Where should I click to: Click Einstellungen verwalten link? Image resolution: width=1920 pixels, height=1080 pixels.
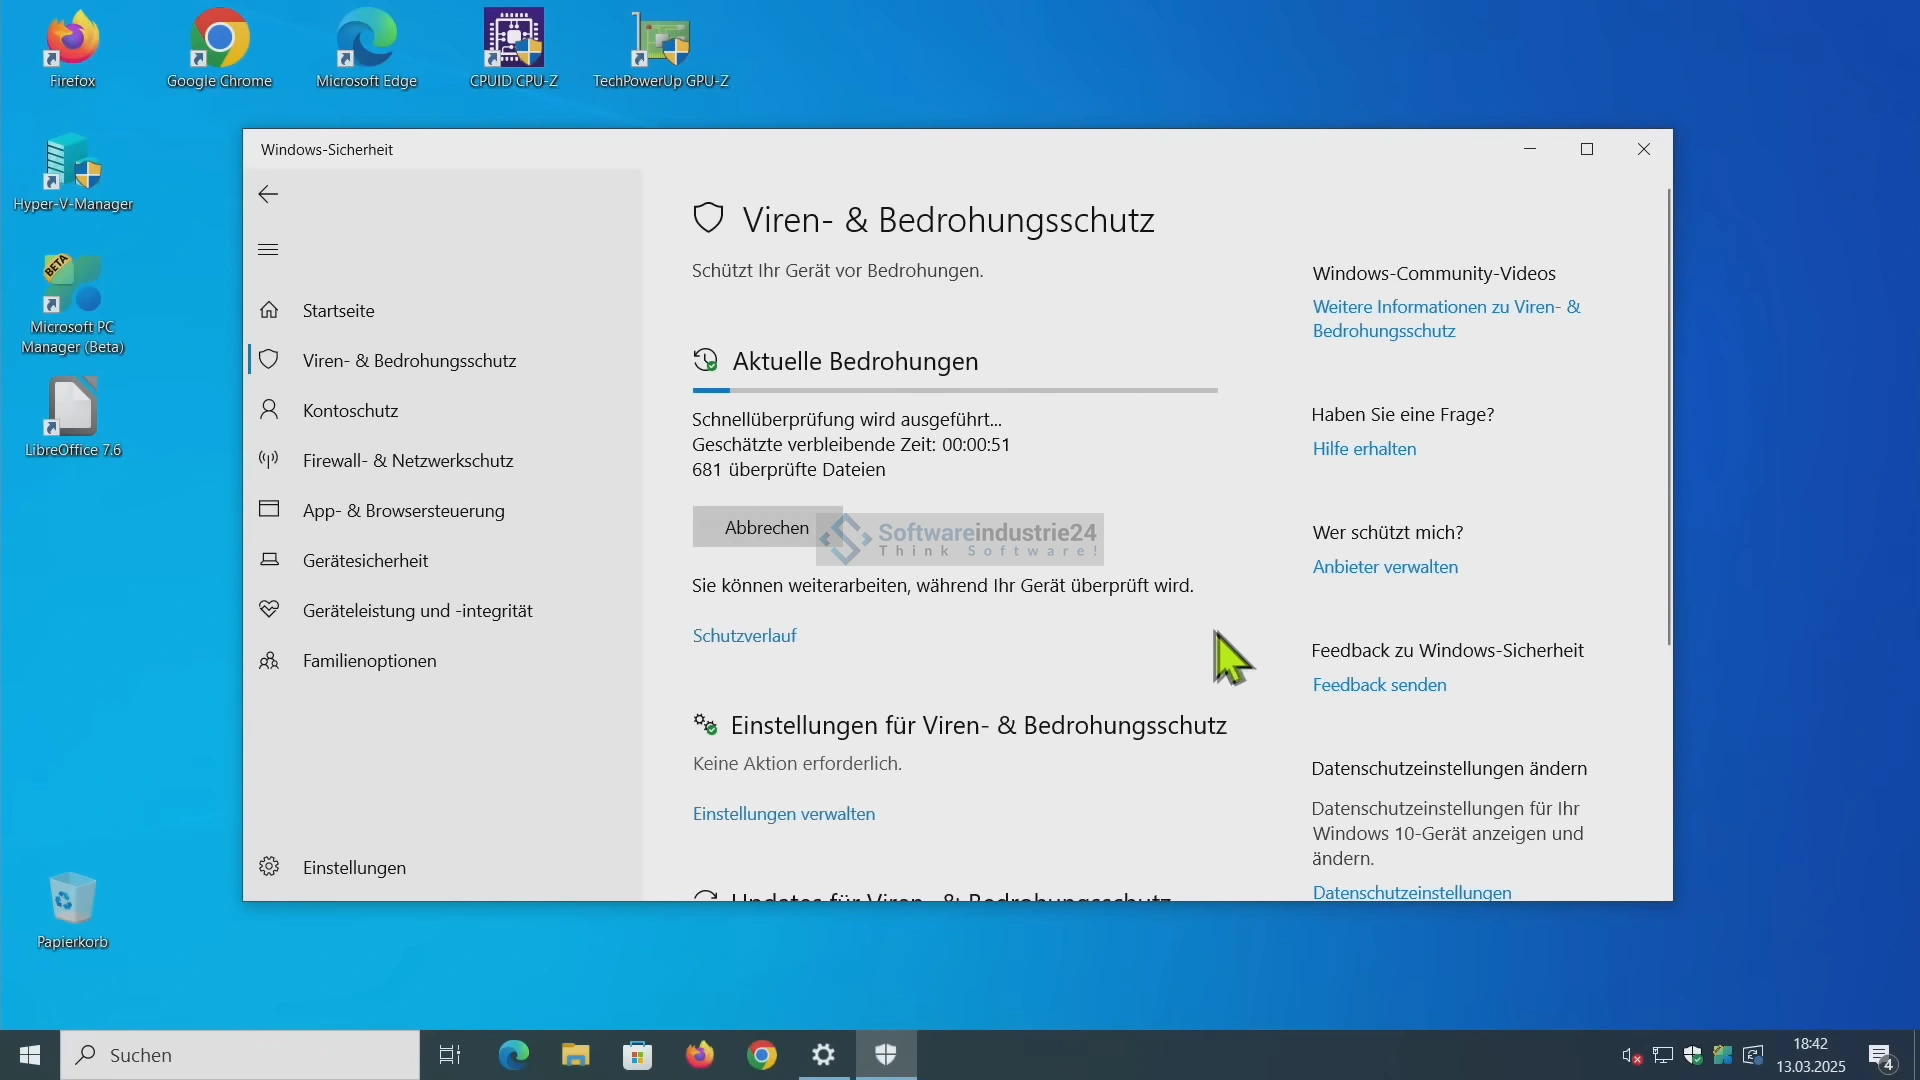pyautogui.click(x=783, y=814)
